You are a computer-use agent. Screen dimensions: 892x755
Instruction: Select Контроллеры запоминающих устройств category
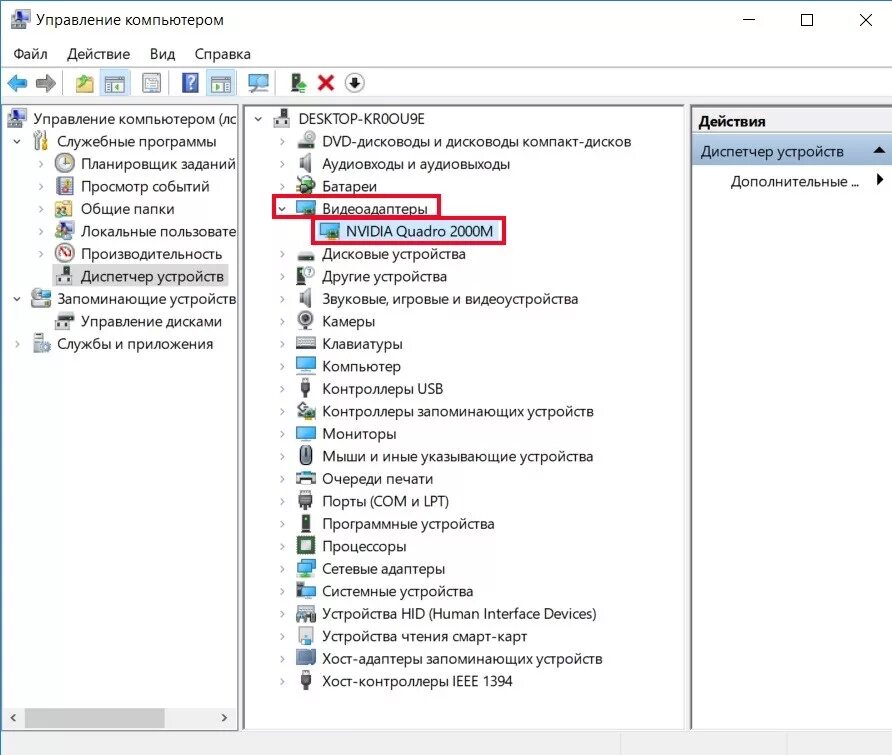point(457,411)
